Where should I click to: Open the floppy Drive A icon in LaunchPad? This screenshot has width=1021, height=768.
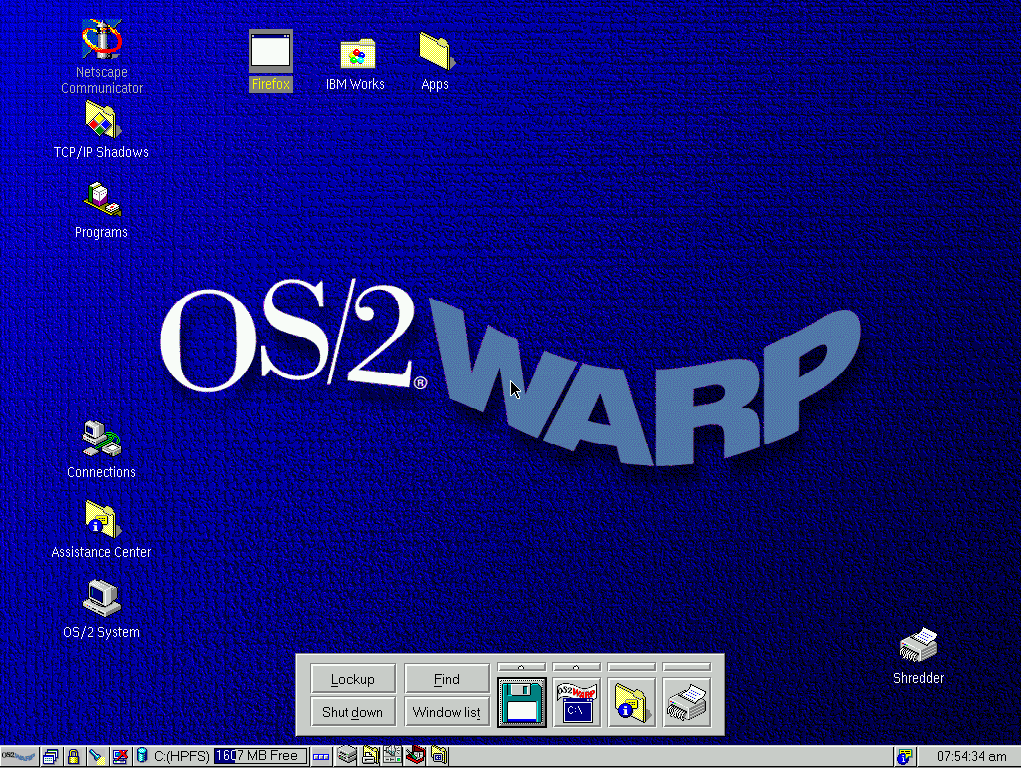click(522, 702)
